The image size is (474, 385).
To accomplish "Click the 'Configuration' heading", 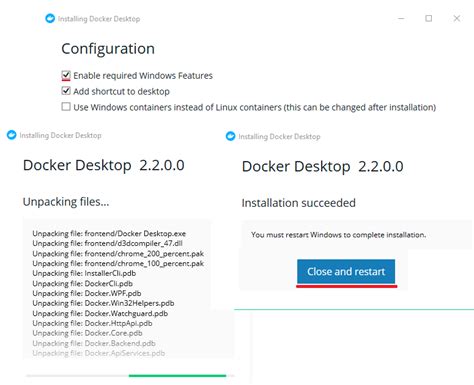I will [108, 49].
